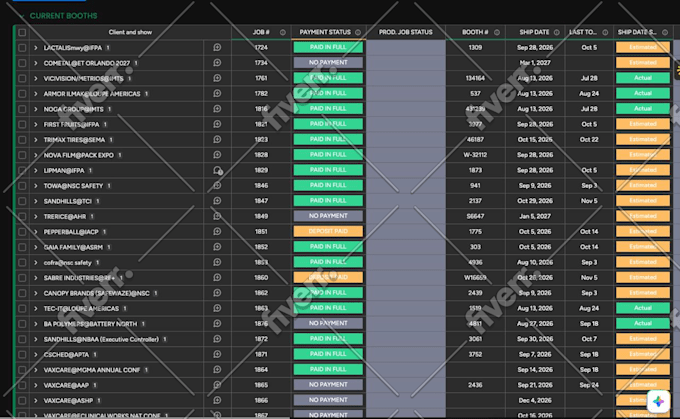Open conversation icon for BA POLYMERS@BATTERY NORTH
Screen dimensions: 680x419
217,324
